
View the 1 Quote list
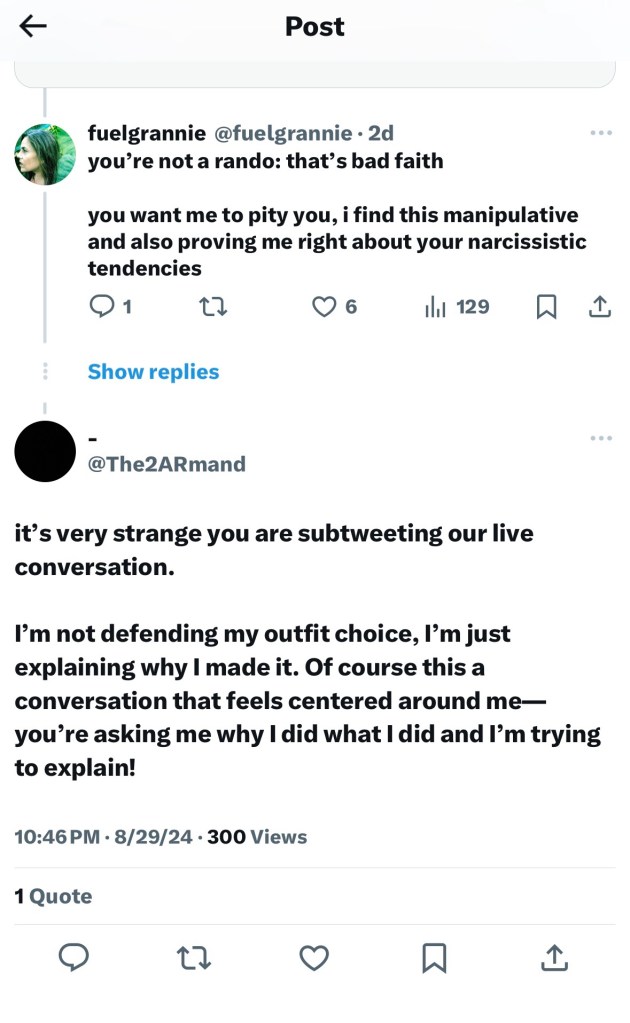point(53,896)
